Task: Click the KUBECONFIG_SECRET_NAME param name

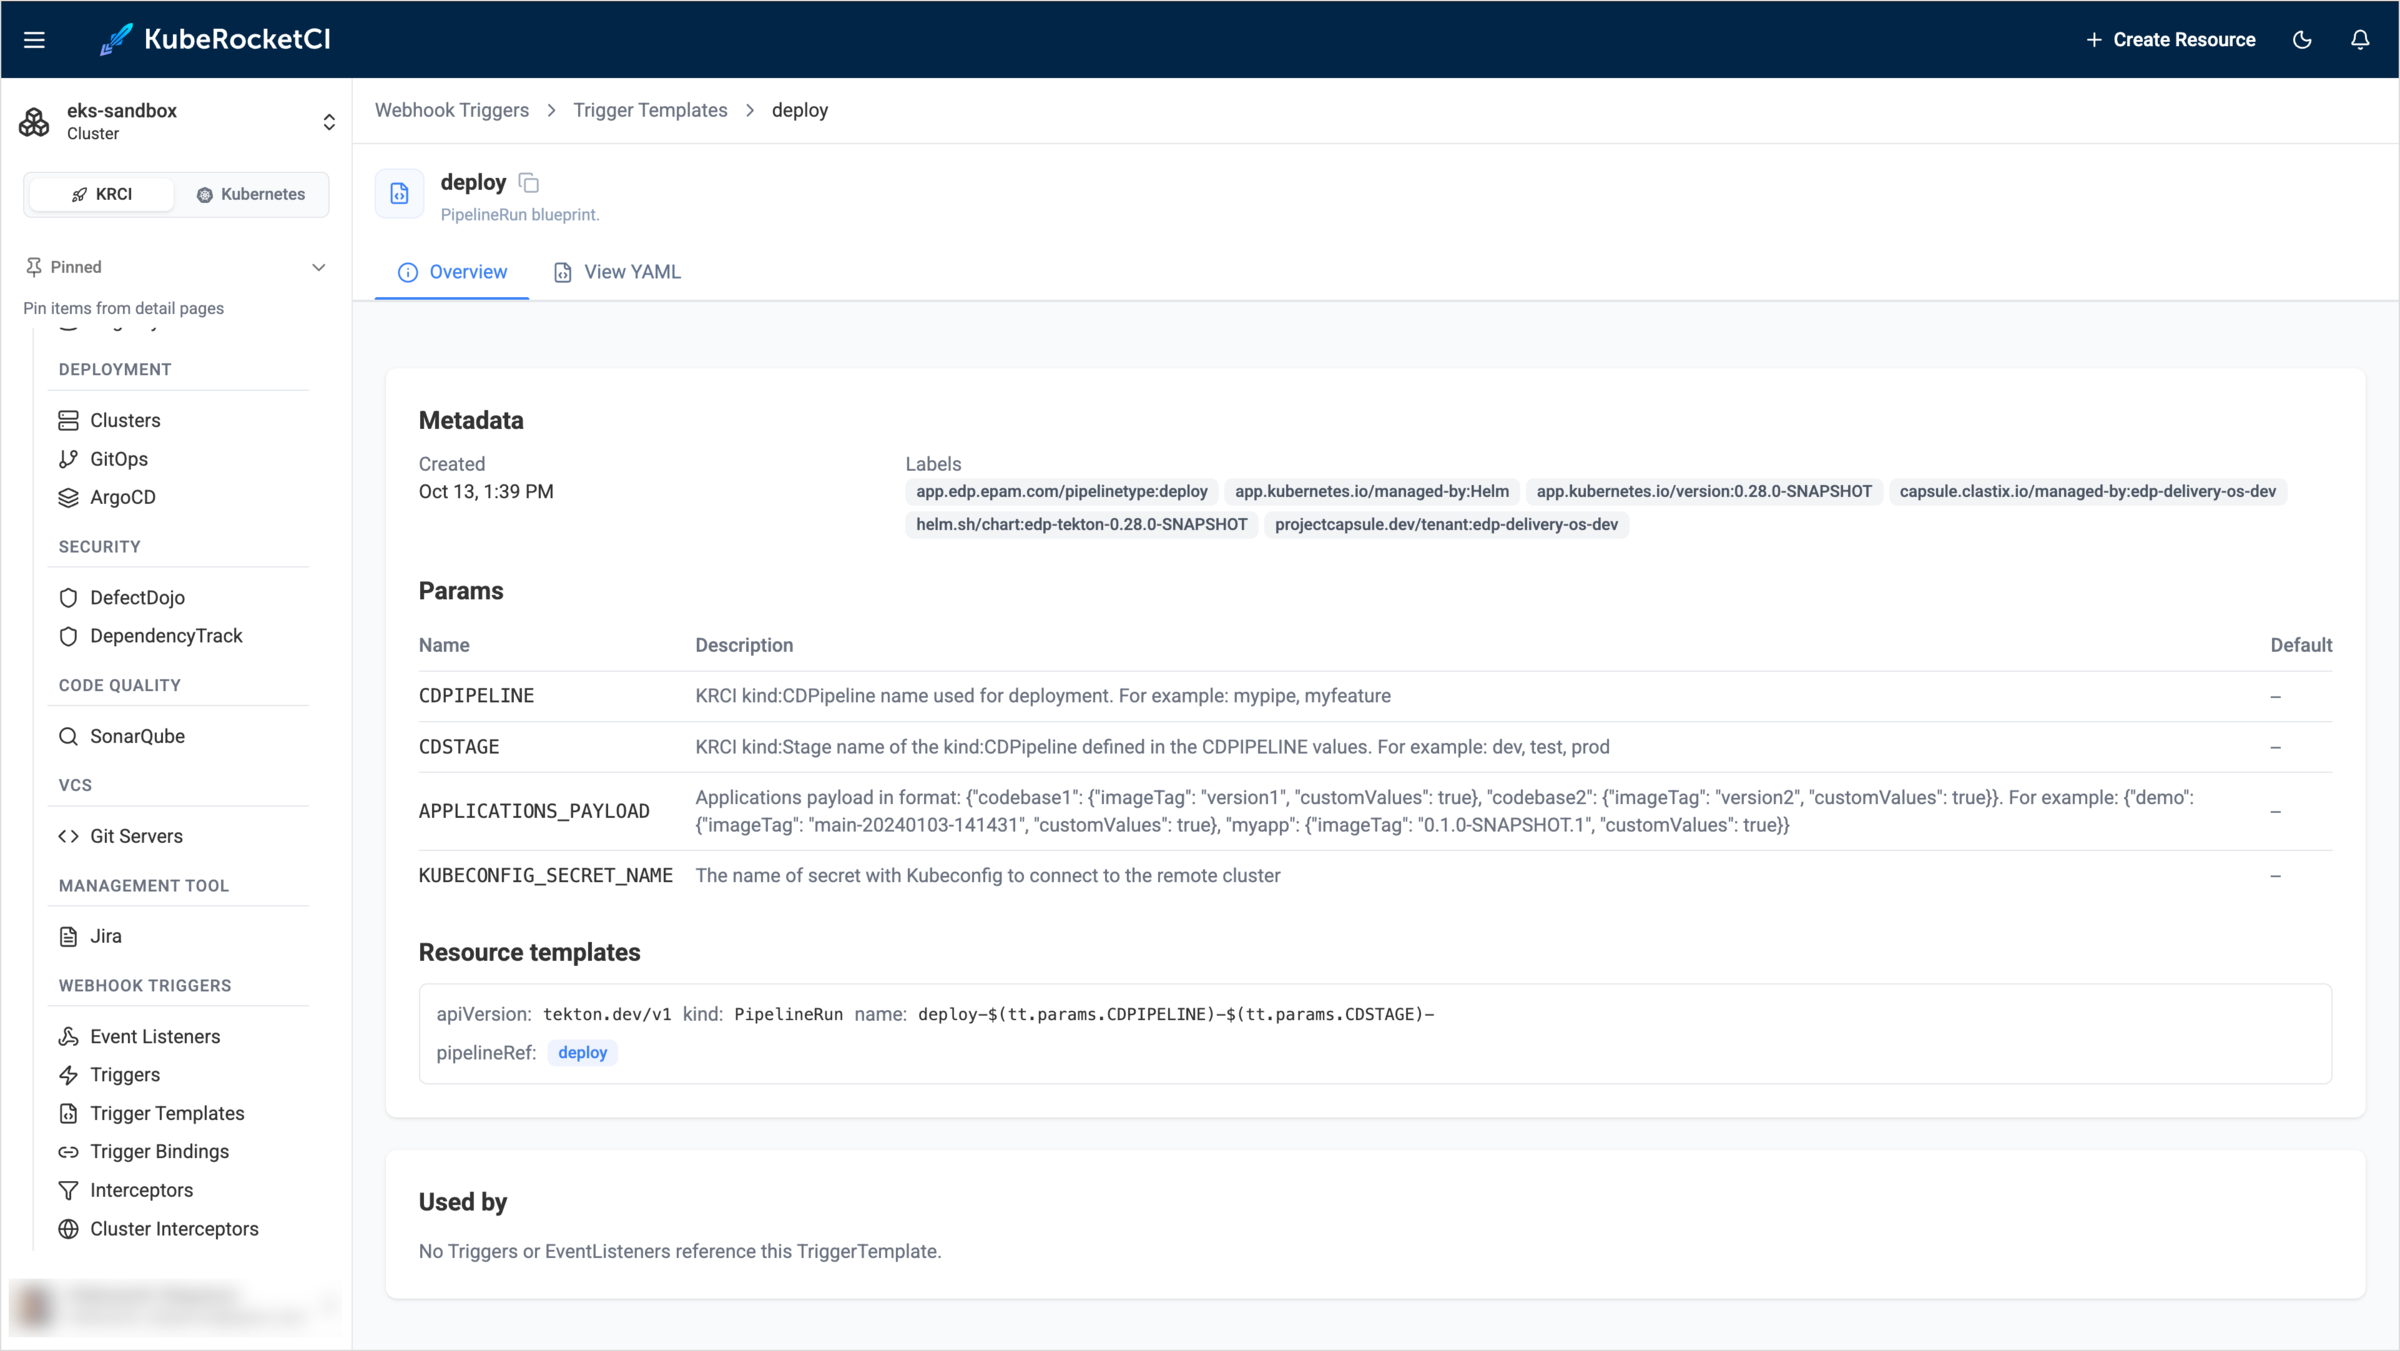Action: (545, 876)
